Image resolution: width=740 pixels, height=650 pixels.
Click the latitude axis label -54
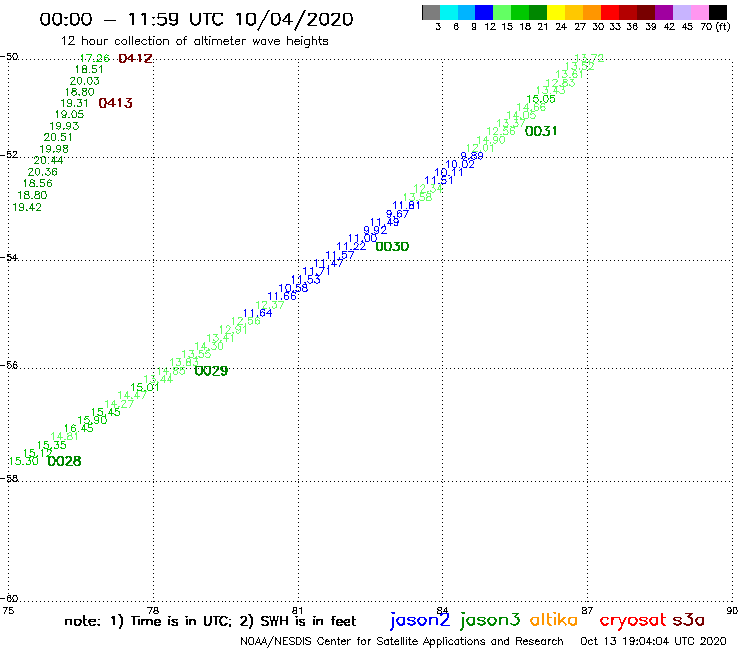pos(9,258)
